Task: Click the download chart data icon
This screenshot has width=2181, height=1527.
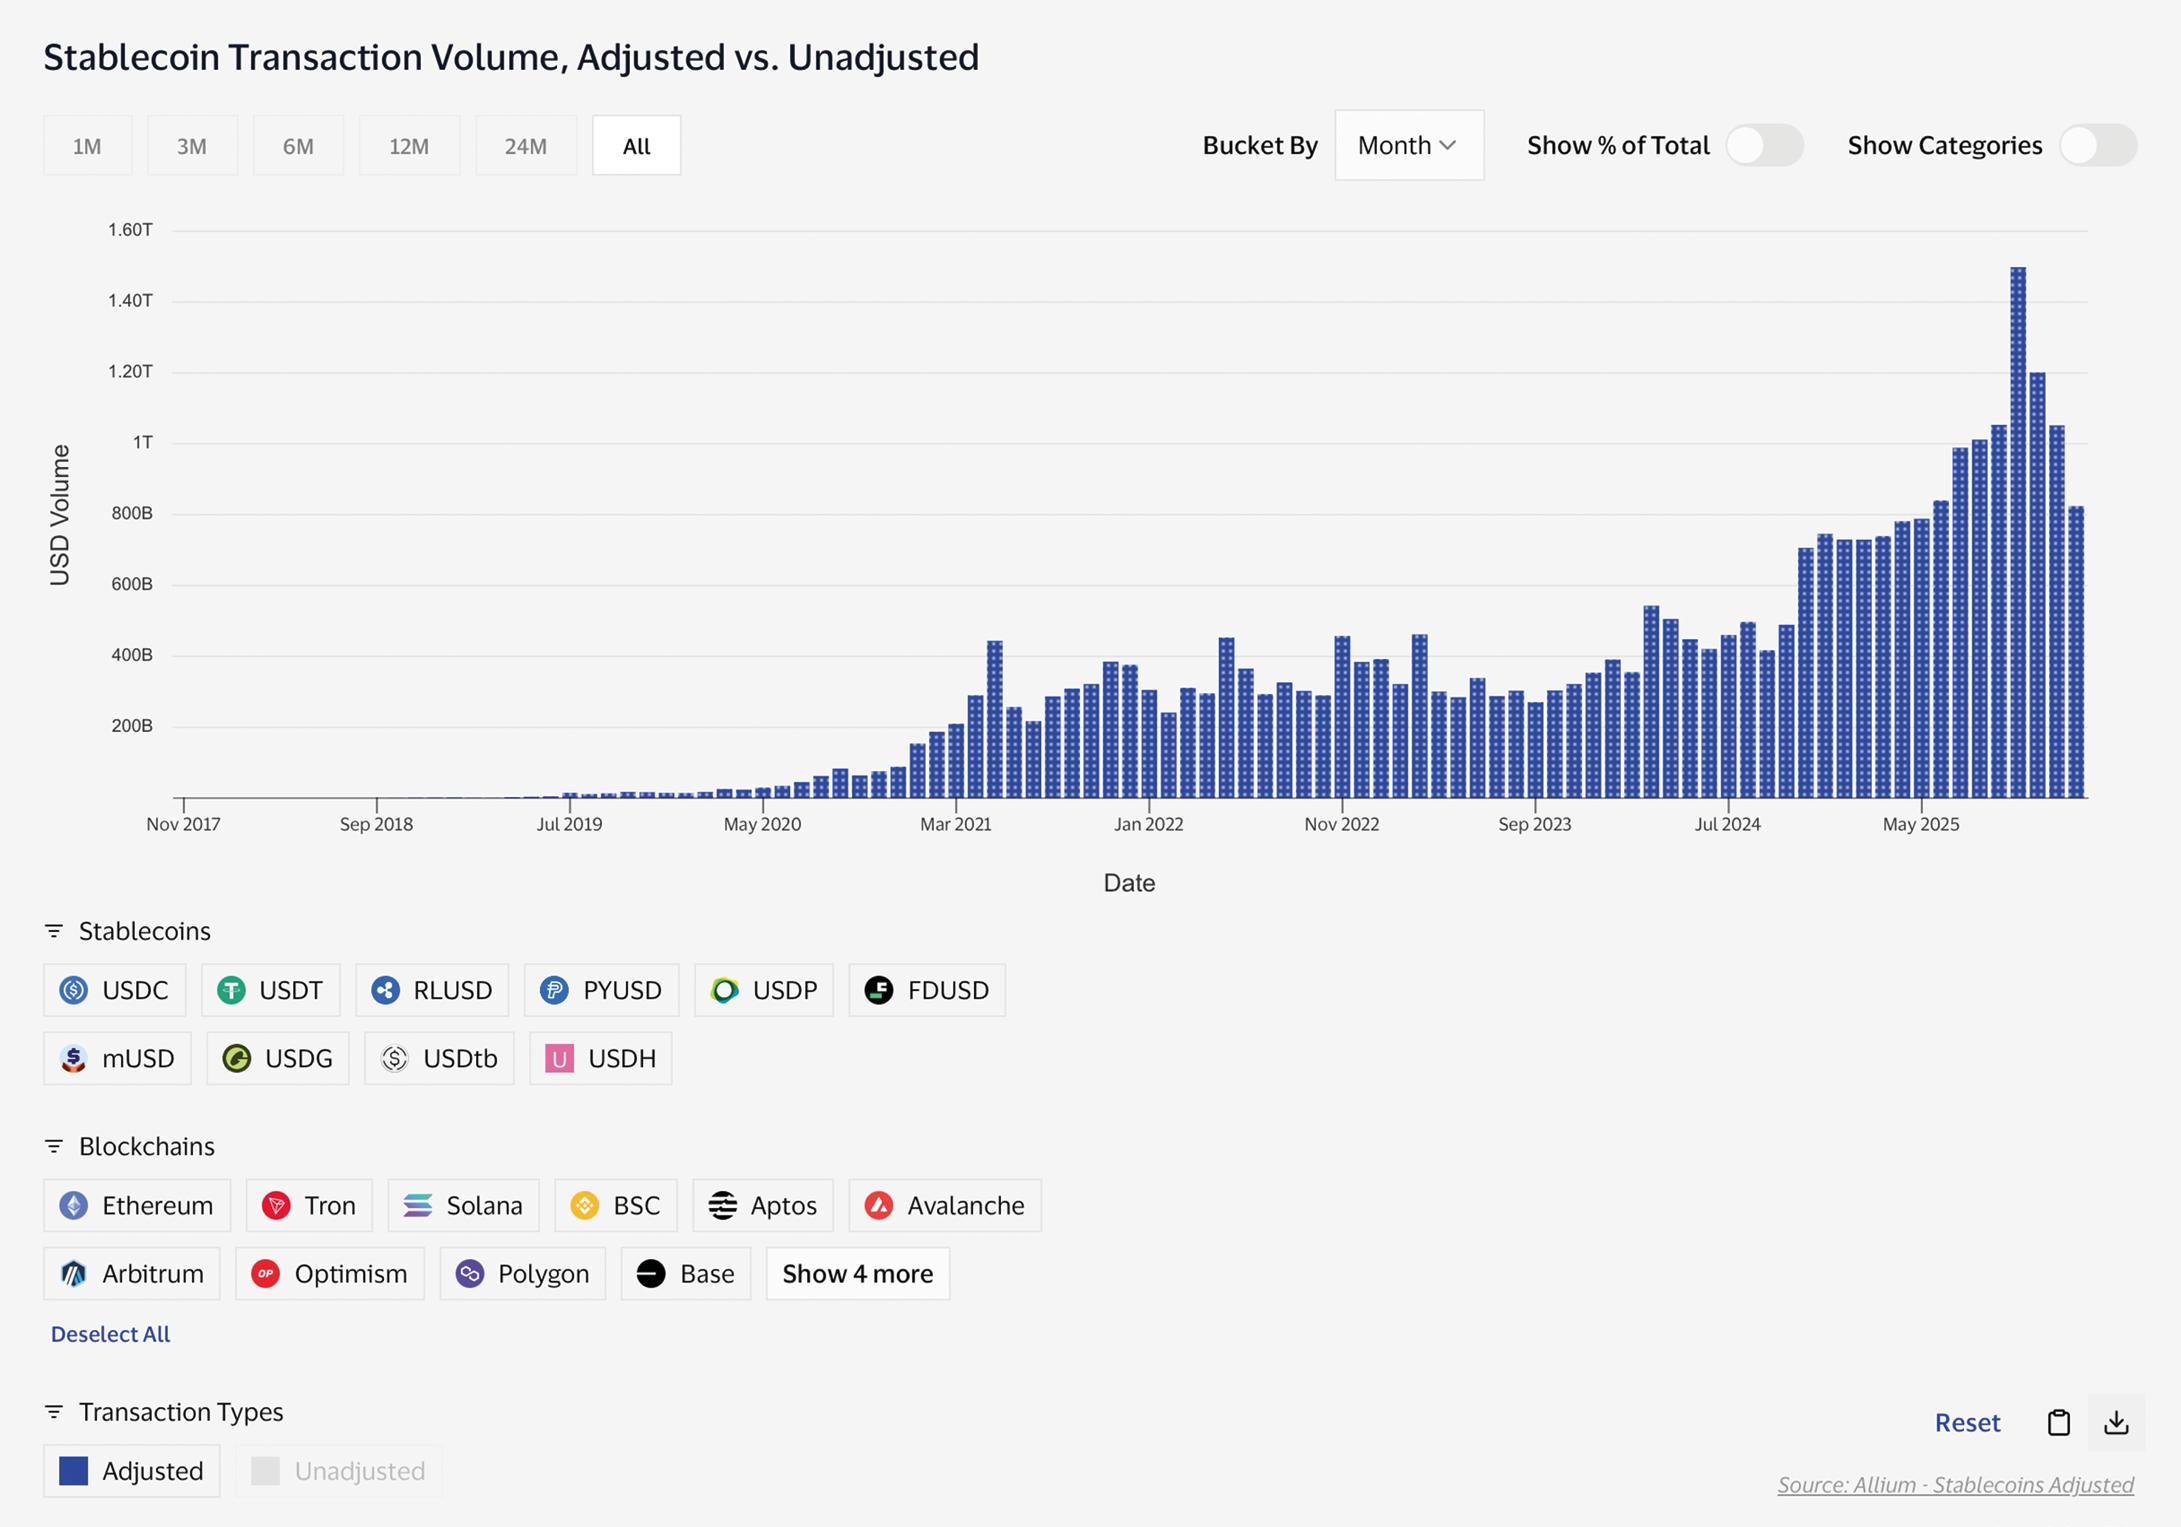Action: (2115, 1422)
